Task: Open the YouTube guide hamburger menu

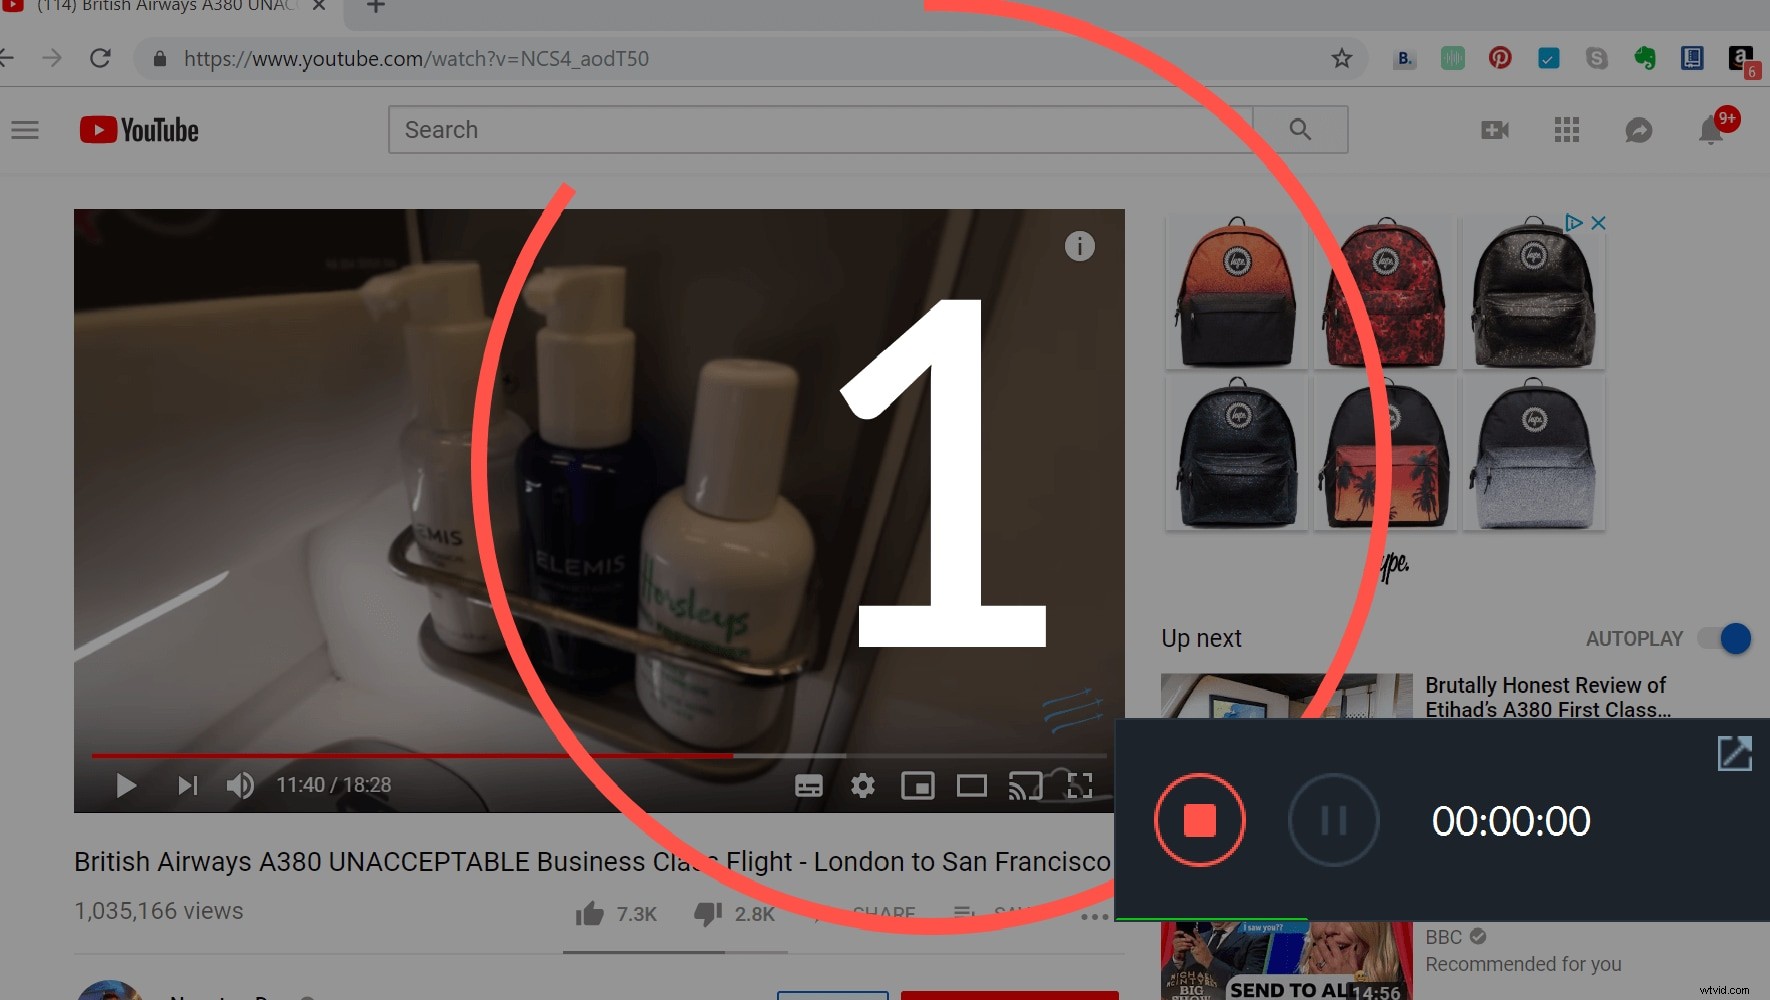Action: point(24,130)
